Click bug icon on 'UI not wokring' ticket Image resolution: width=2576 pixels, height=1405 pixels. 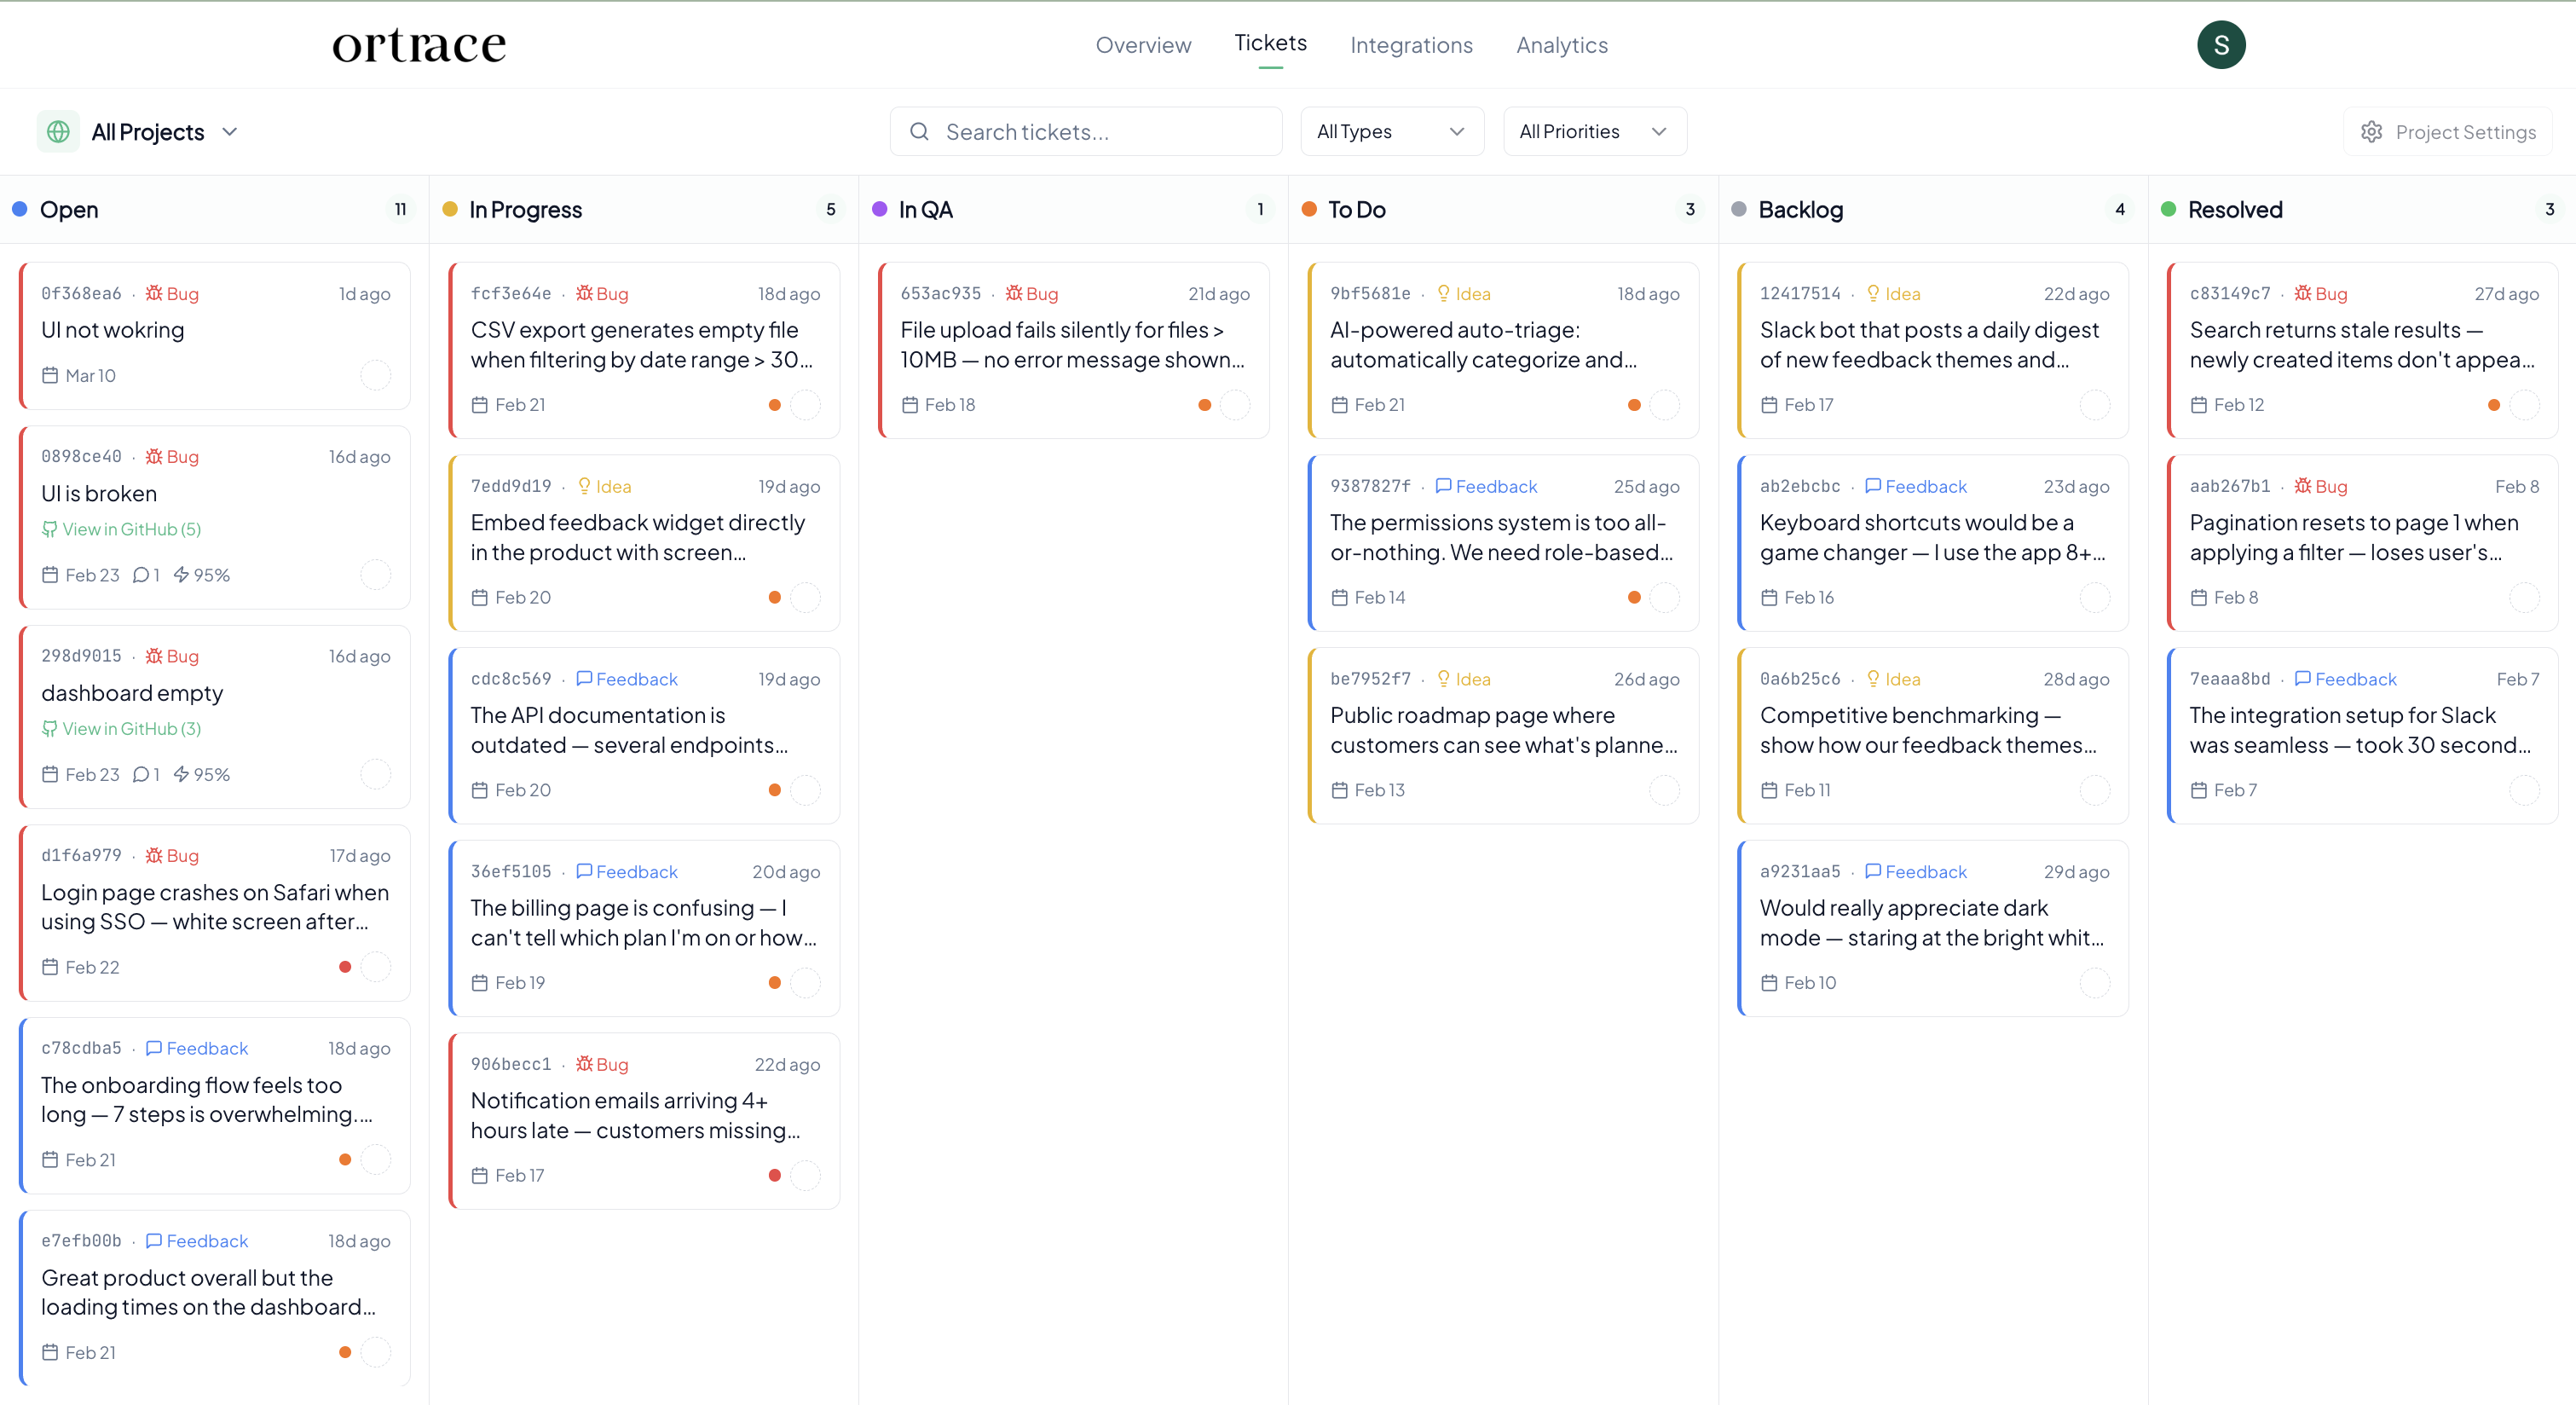[154, 293]
